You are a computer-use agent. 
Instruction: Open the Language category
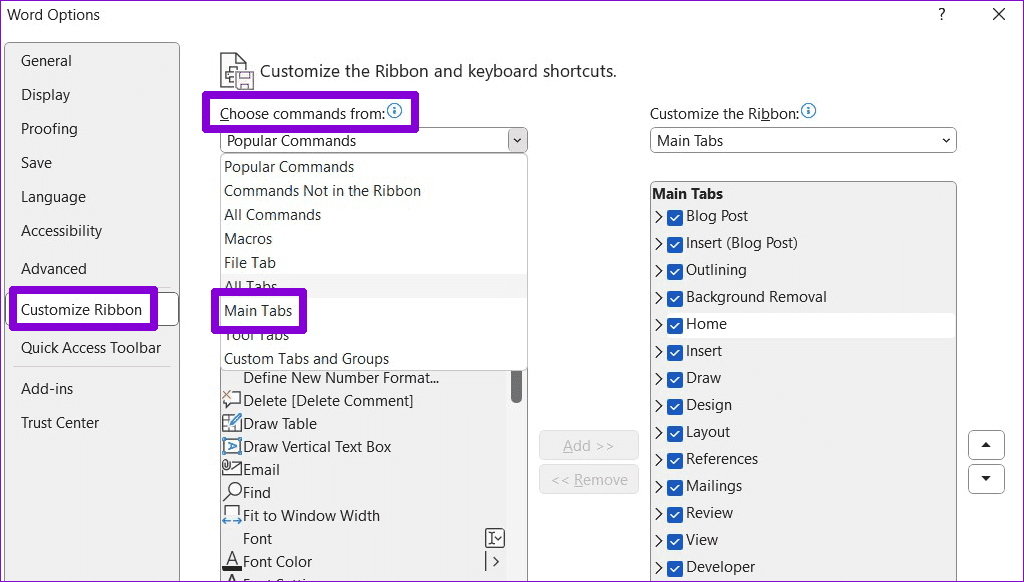(x=92, y=197)
